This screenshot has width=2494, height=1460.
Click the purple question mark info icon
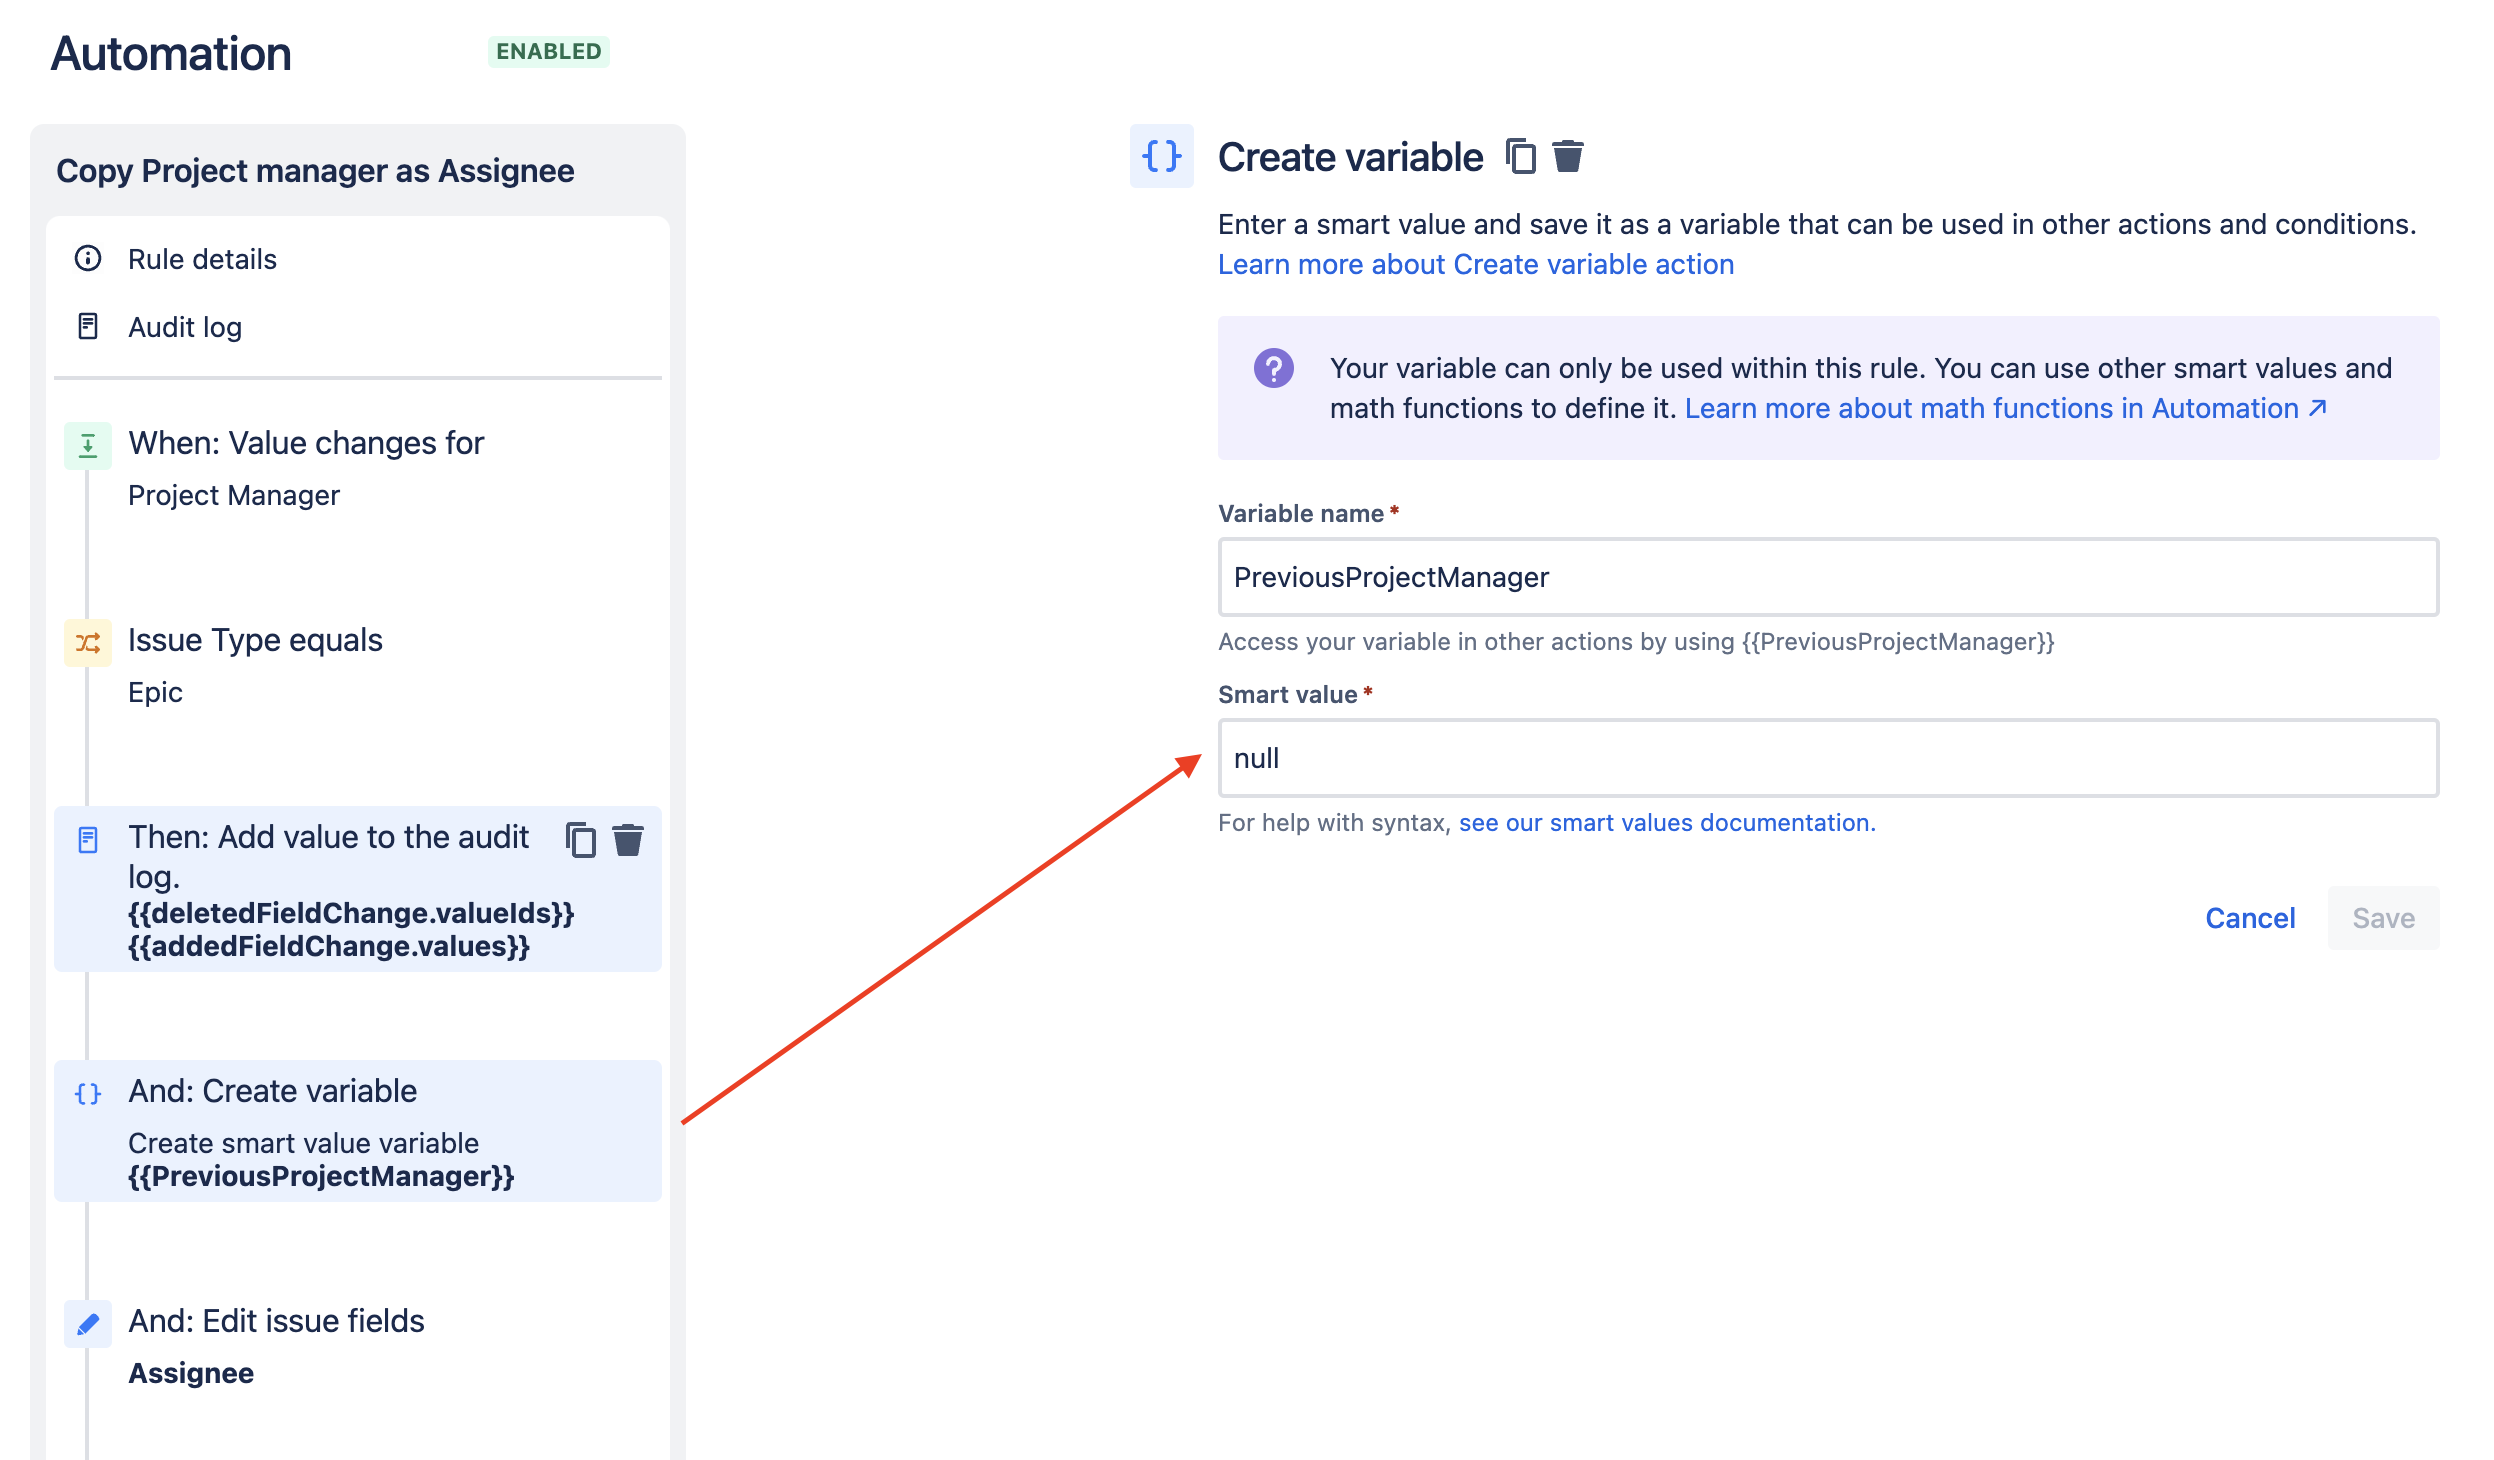[x=1273, y=369]
